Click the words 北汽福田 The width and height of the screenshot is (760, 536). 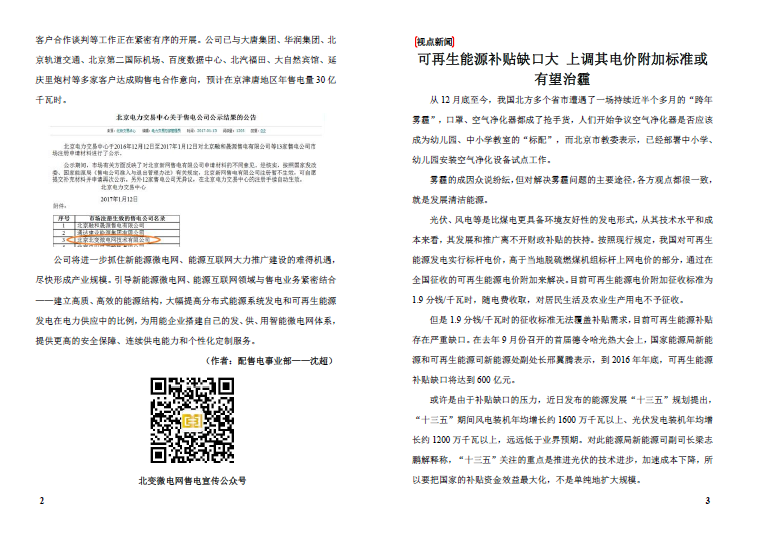(x=248, y=60)
